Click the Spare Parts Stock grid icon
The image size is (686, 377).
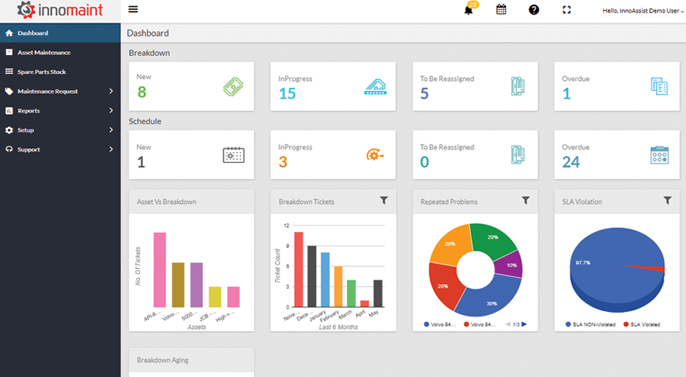[x=9, y=71]
